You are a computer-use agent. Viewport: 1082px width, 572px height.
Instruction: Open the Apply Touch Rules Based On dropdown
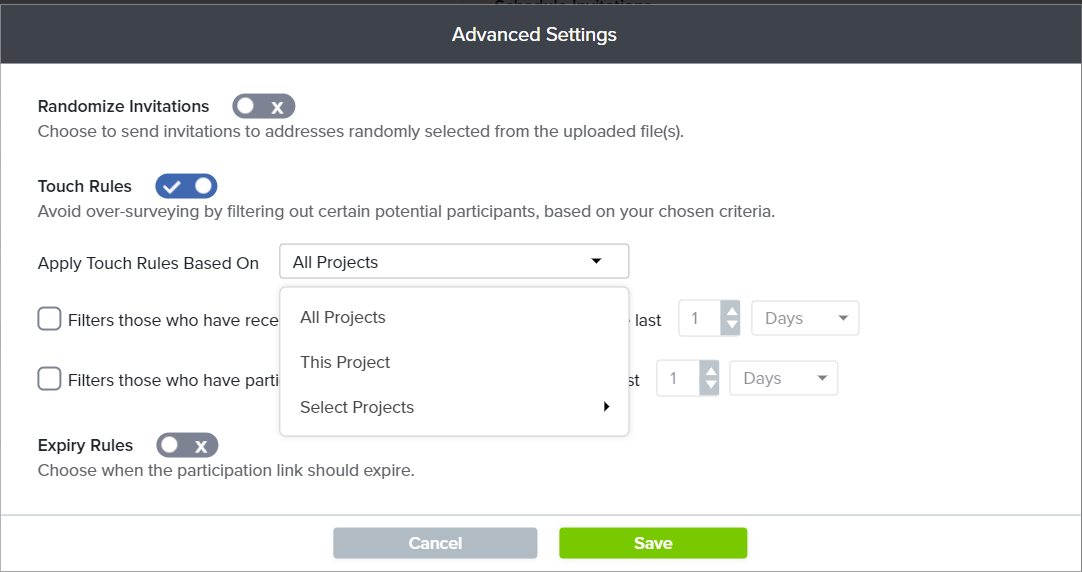454,262
